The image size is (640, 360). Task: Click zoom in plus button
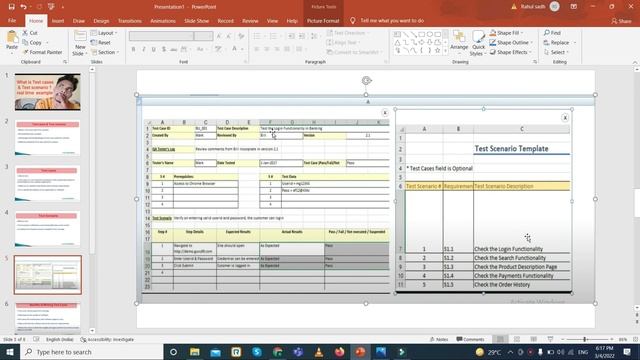(x=611, y=339)
